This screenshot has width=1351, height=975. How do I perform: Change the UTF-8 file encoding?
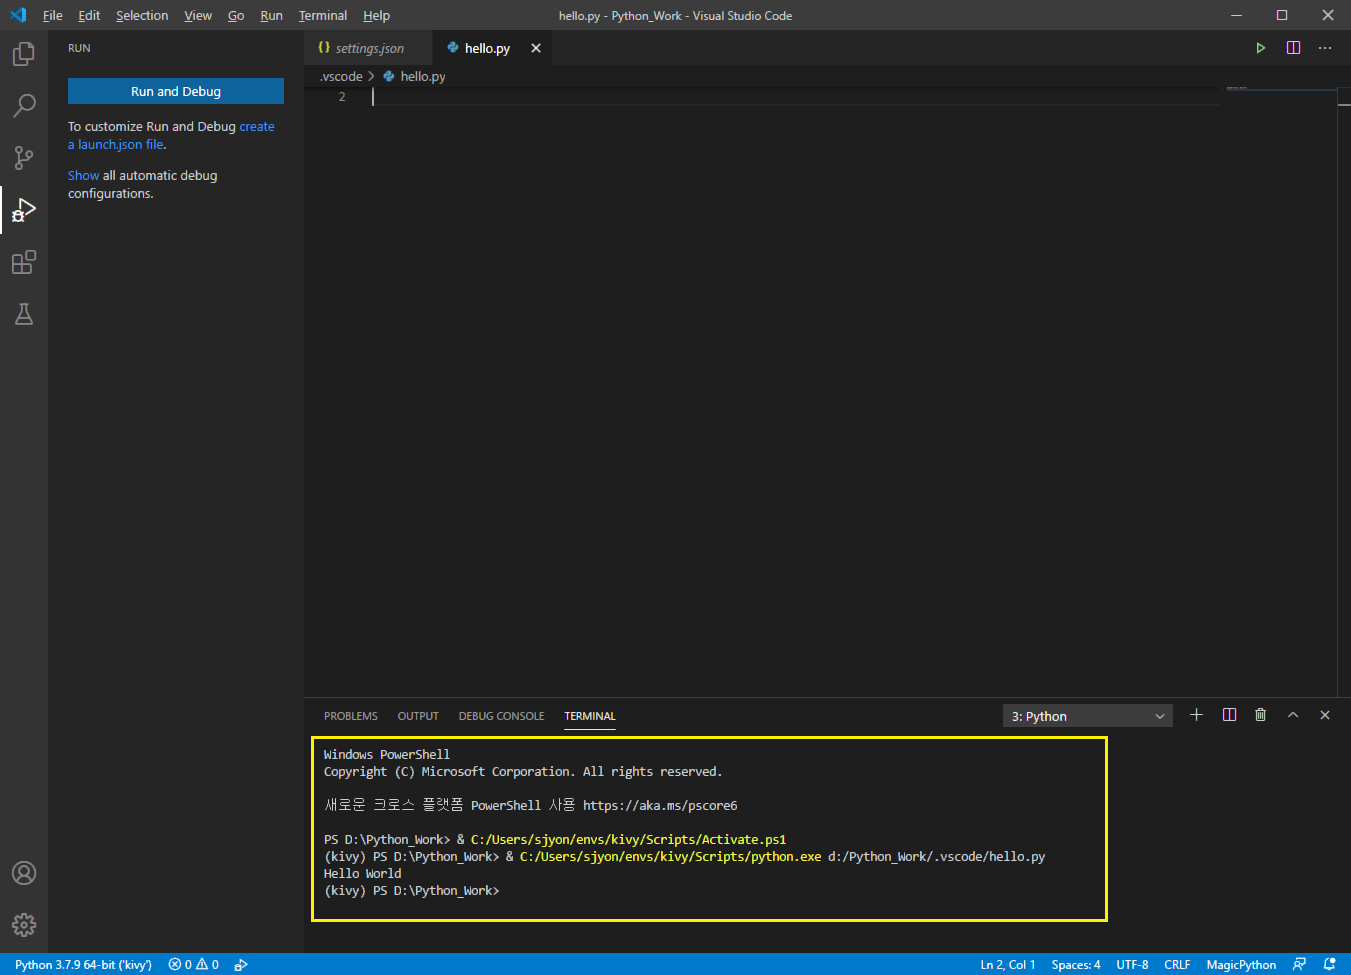1132,964
